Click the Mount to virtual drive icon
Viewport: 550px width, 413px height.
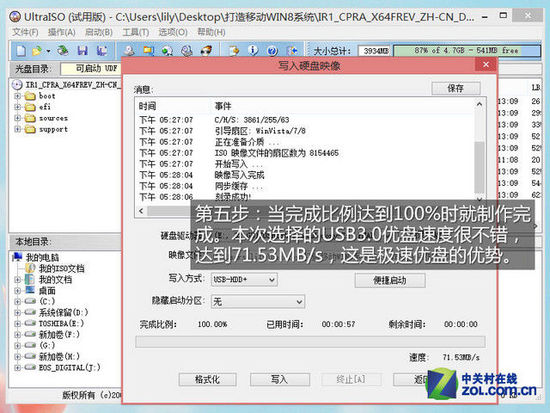[x=187, y=51]
